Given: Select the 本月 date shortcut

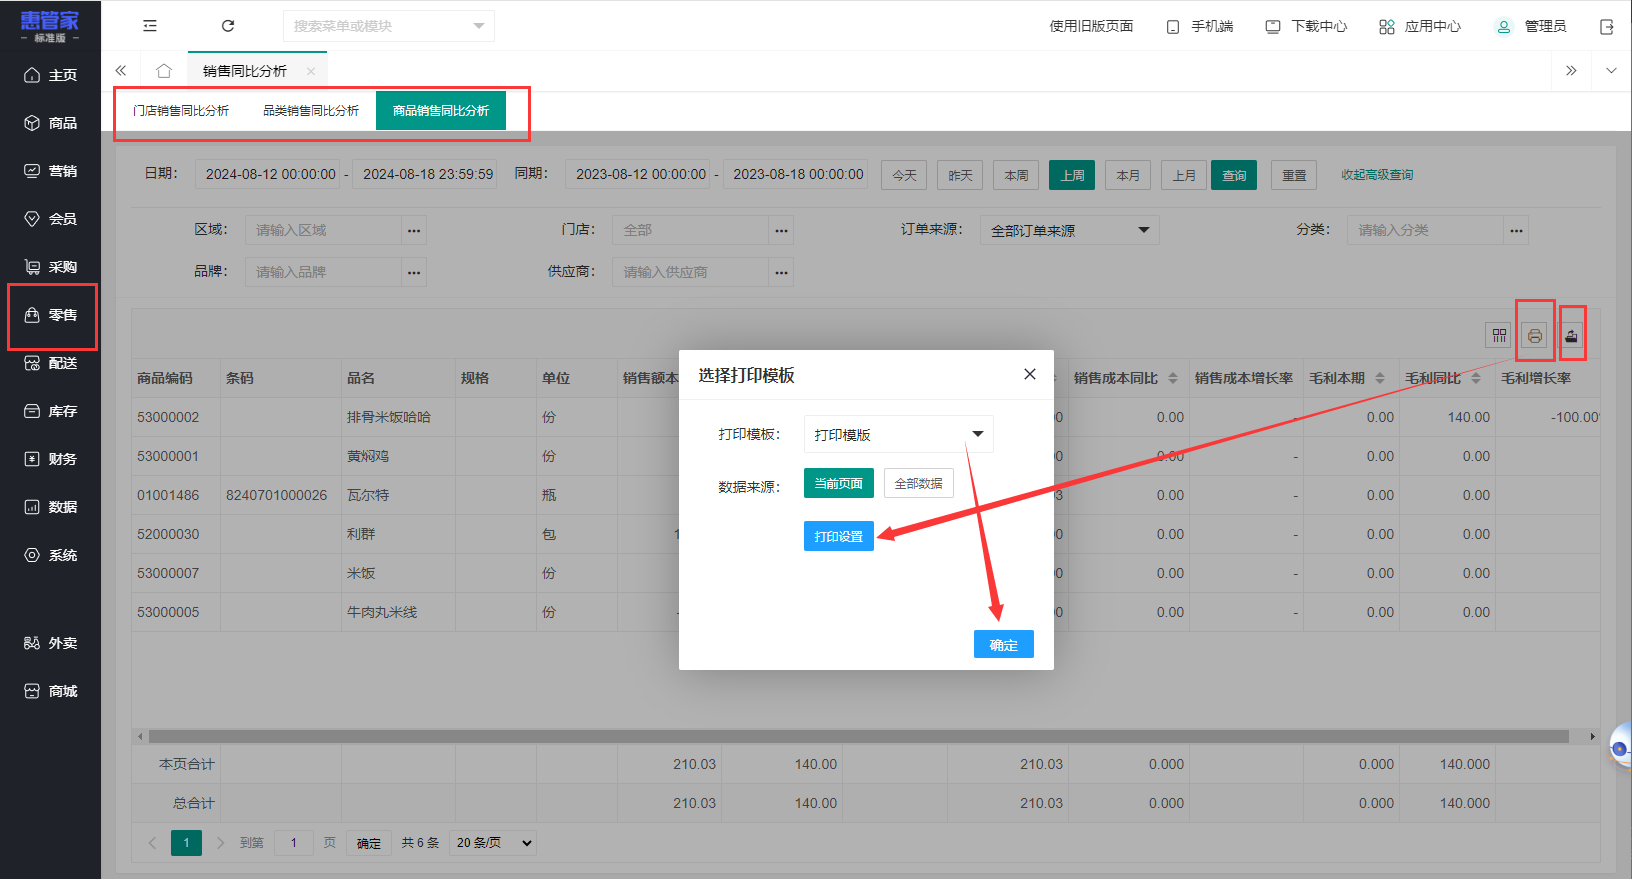Looking at the screenshot, I should click(1128, 175).
